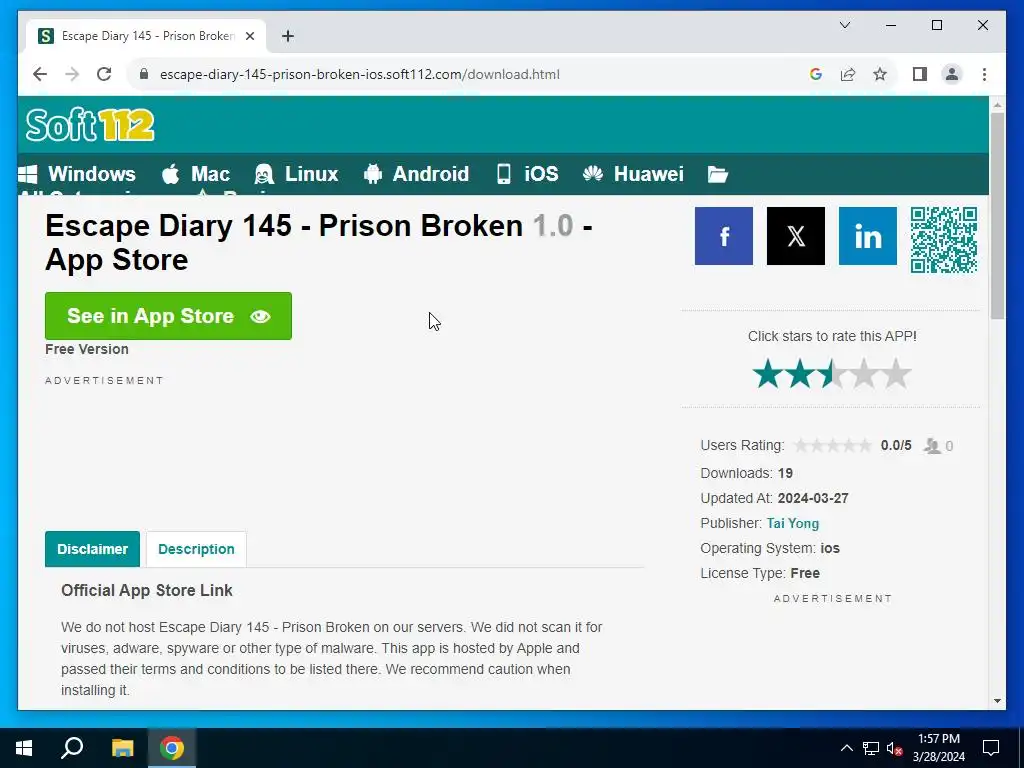This screenshot has height=768, width=1024.
Task: Go back to the previous page
Action: tap(40, 74)
